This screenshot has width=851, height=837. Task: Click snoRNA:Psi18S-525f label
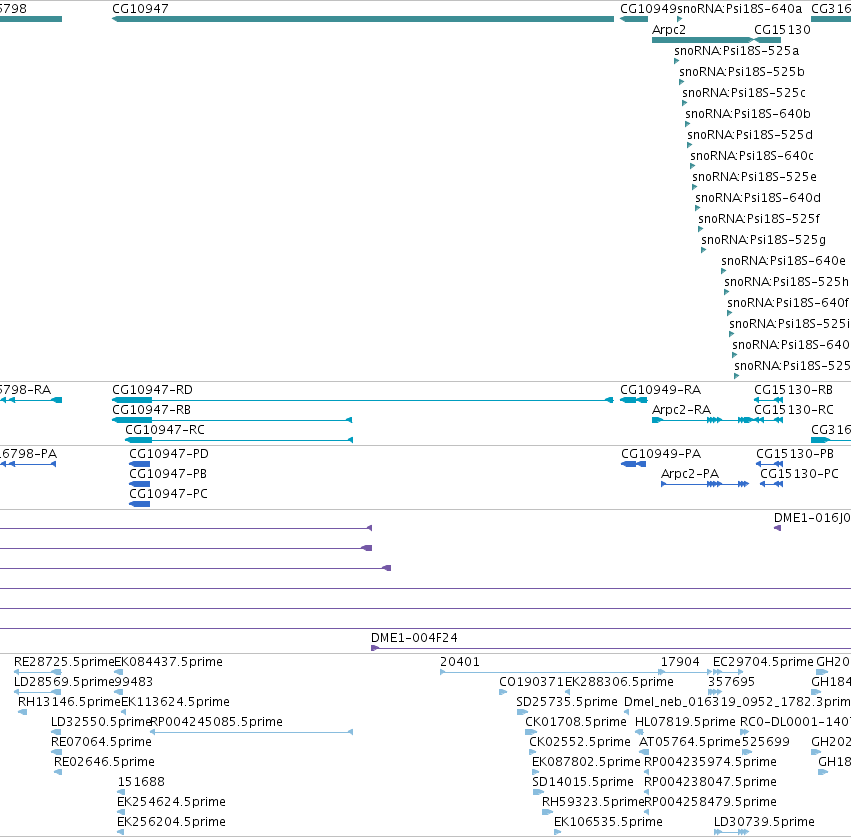[x=759, y=219]
